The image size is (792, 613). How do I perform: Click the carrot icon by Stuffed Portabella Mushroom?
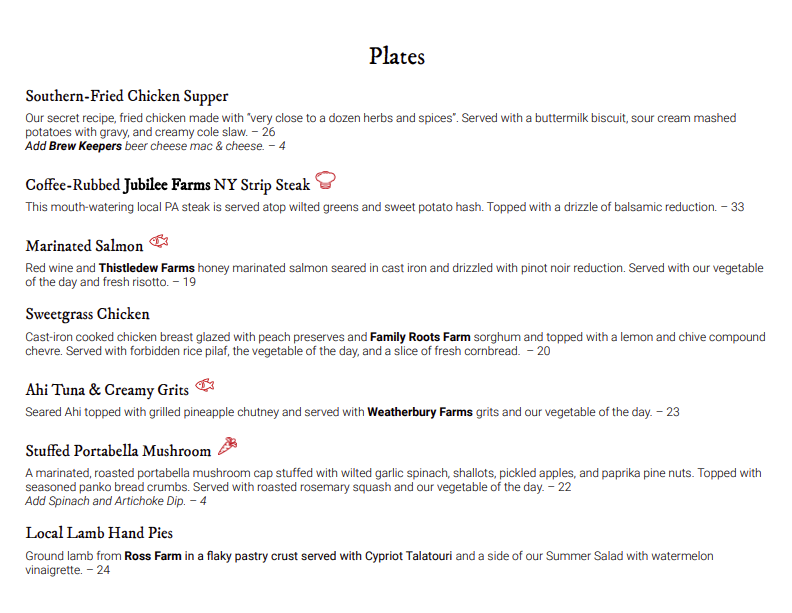pos(228,445)
